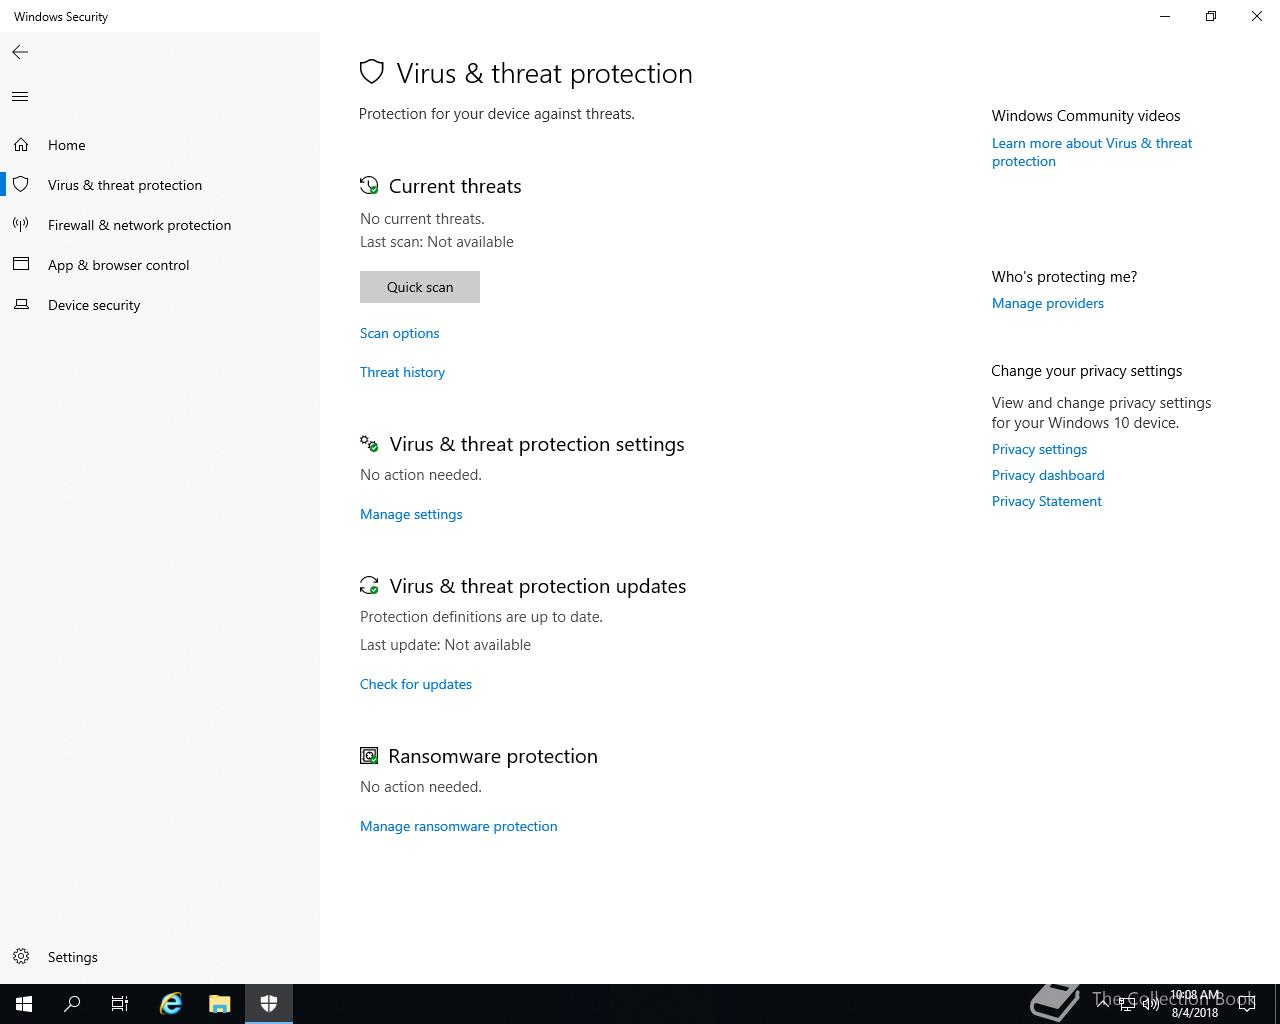
Task: Open Manage ransomware protection
Action: click(x=459, y=826)
